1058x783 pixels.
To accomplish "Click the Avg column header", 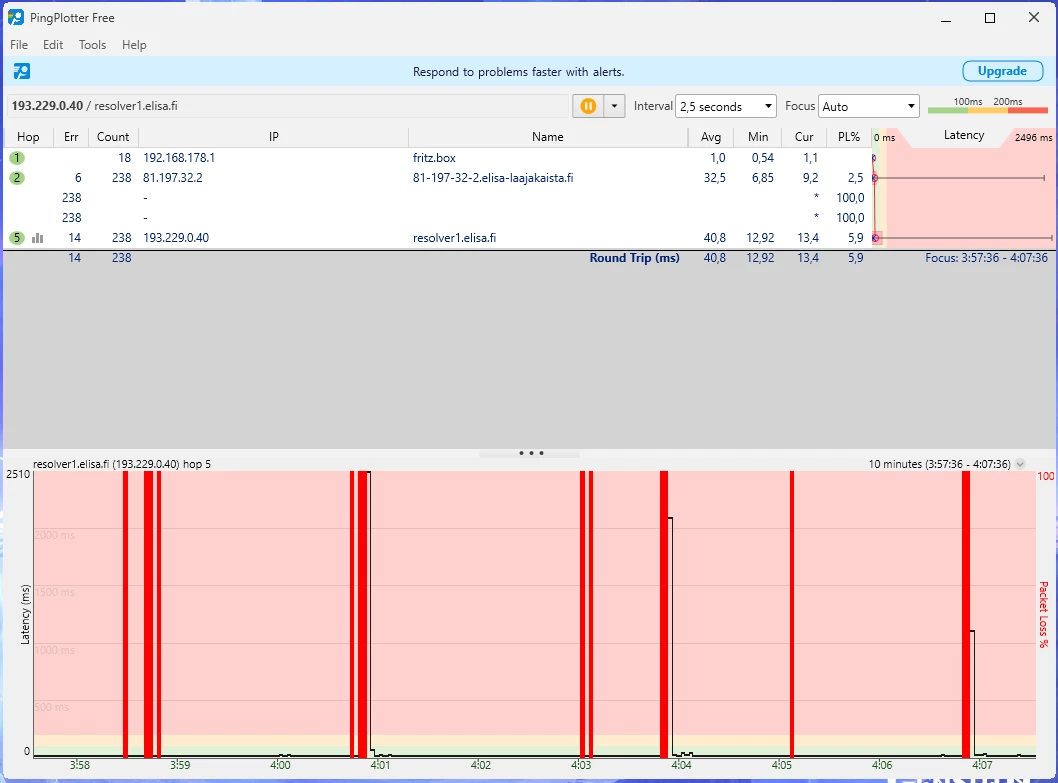I will point(711,137).
